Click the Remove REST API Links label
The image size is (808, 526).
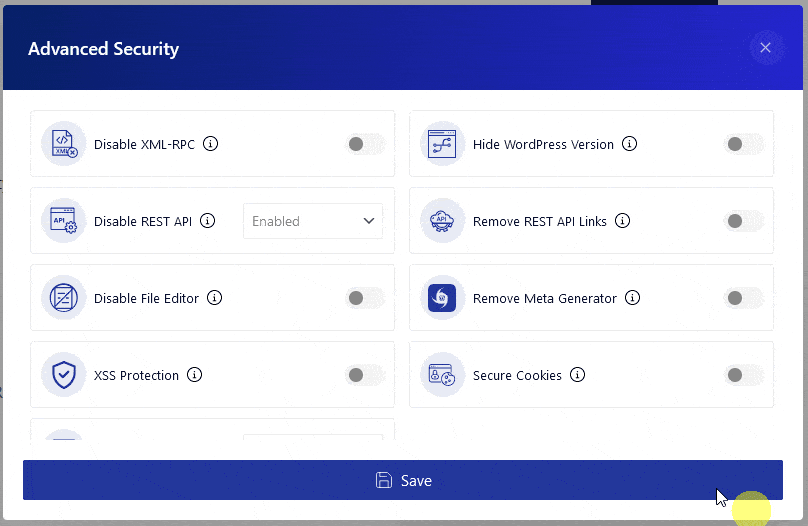(540, 221)
